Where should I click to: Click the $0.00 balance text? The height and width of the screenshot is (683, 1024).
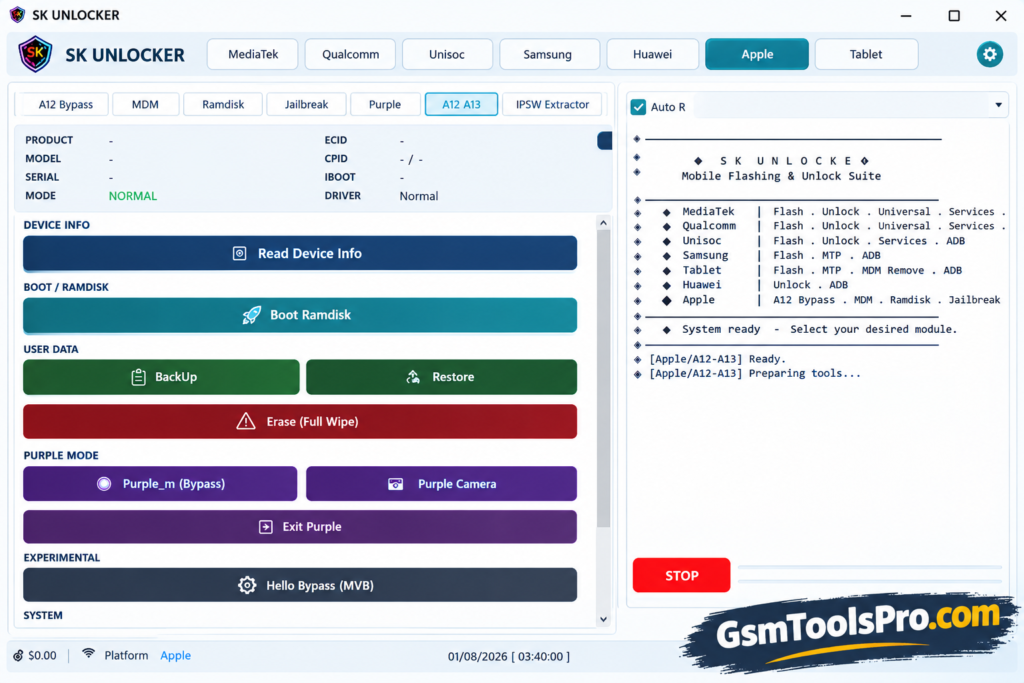[x=42, y=655]
